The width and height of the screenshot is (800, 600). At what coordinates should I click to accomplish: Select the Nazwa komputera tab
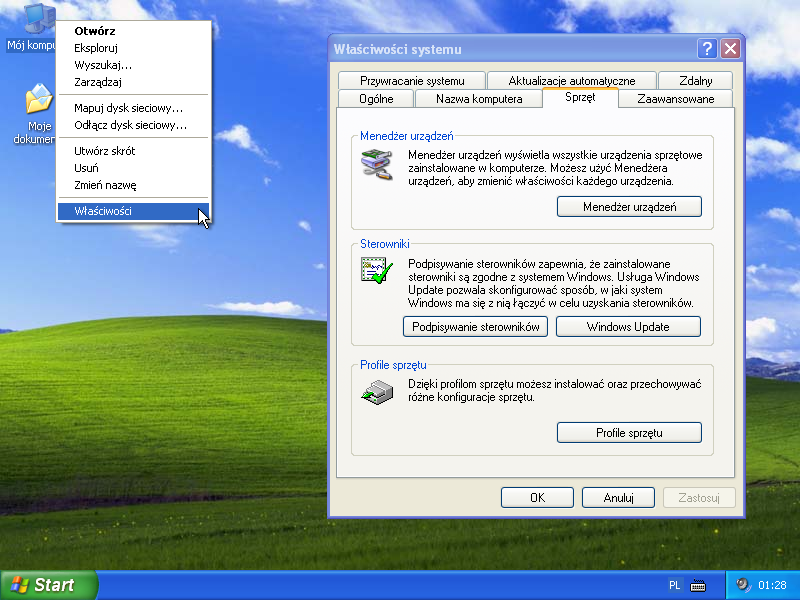point(478,99)
